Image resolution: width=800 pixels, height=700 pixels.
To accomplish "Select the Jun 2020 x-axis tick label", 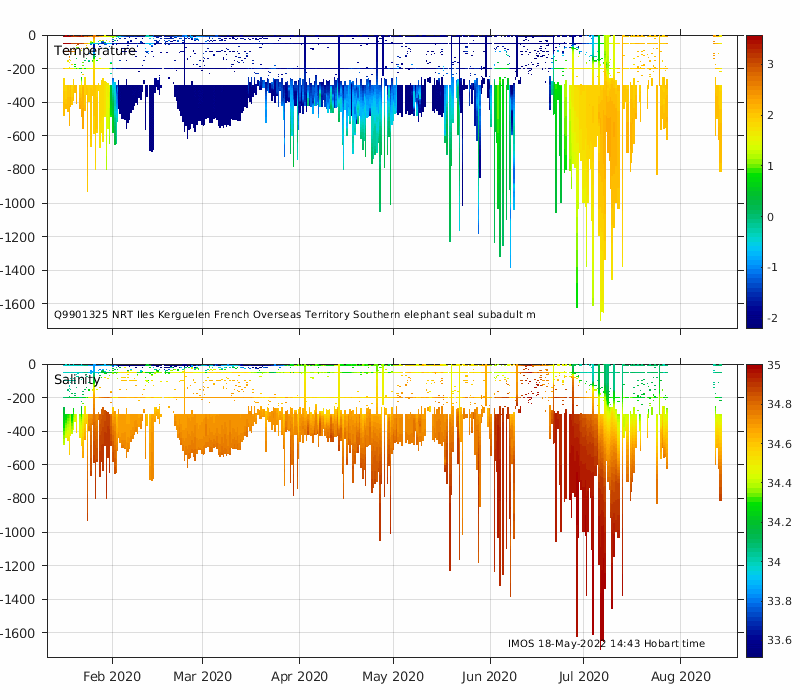I will 490,676.
